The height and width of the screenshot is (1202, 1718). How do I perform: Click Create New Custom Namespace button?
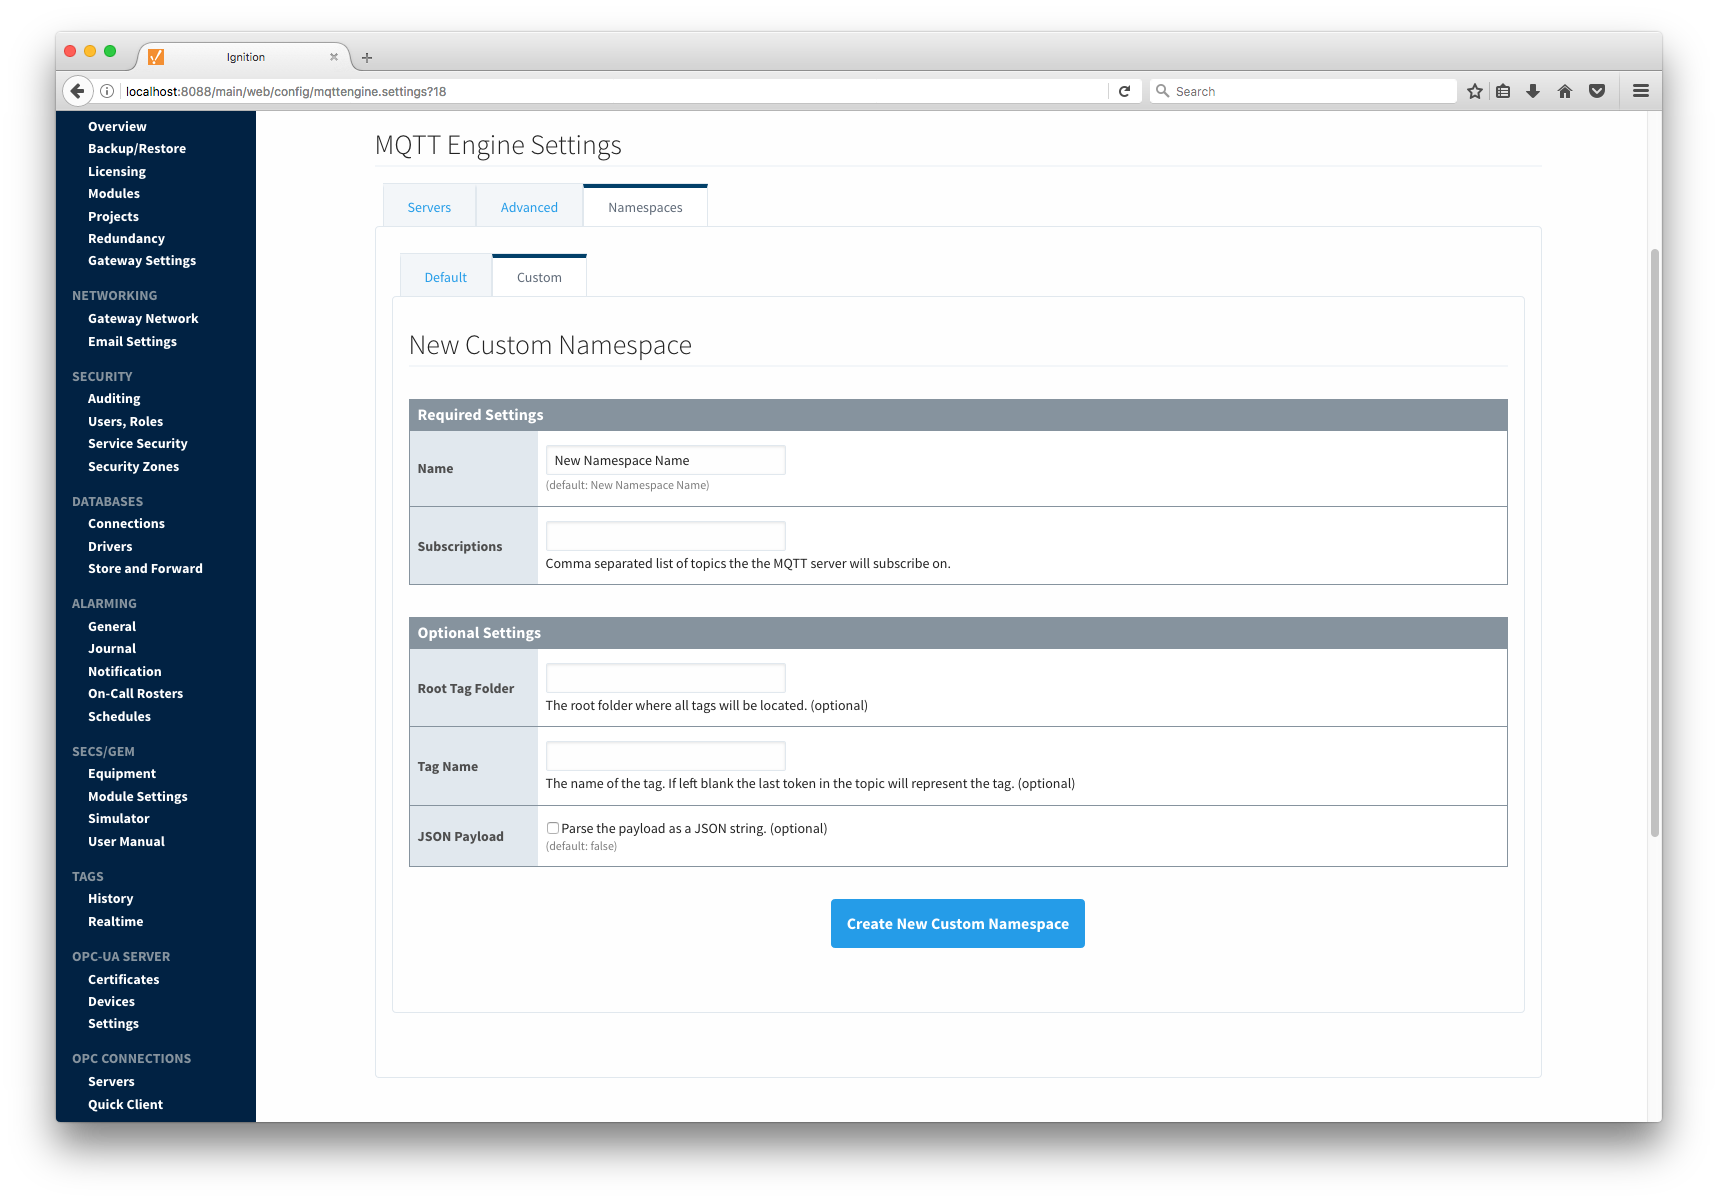click(x=958, y=924)
